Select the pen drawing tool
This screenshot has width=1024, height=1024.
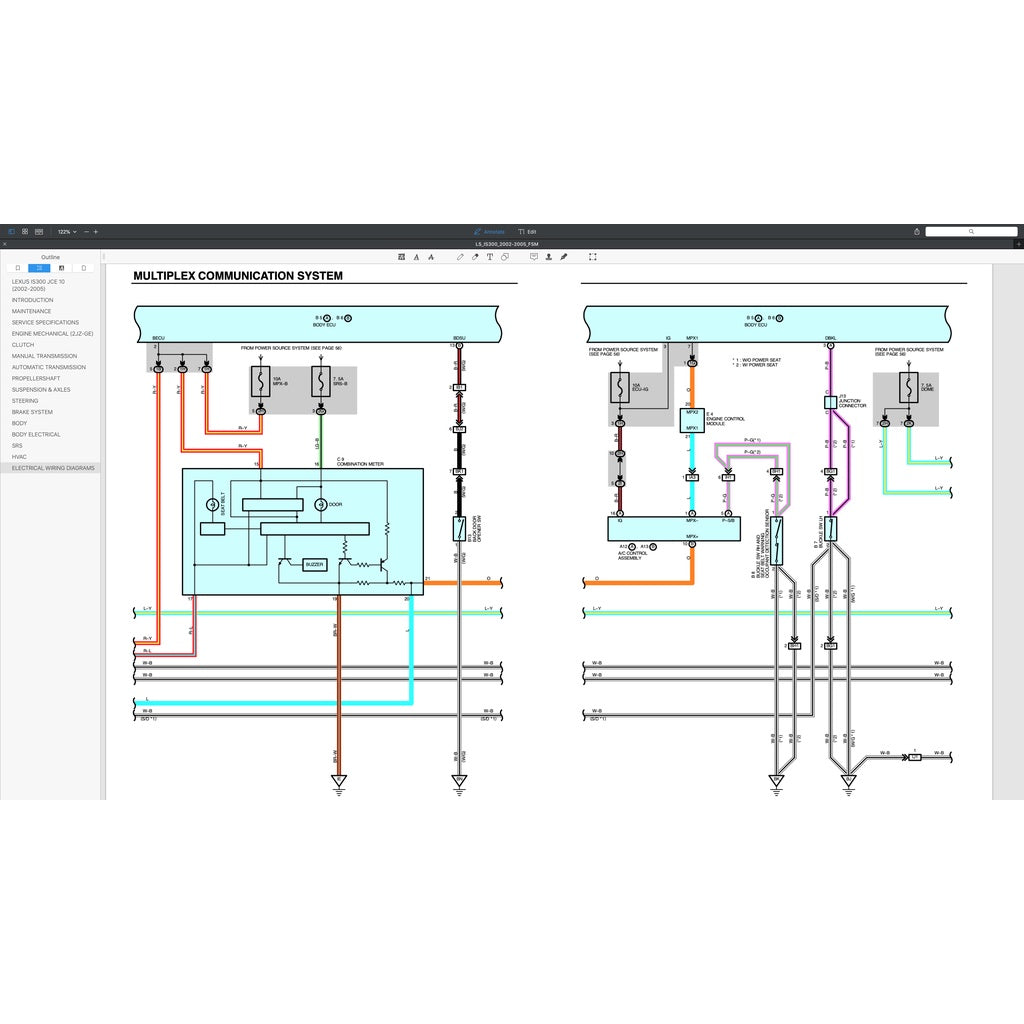[x=460, y=257]
